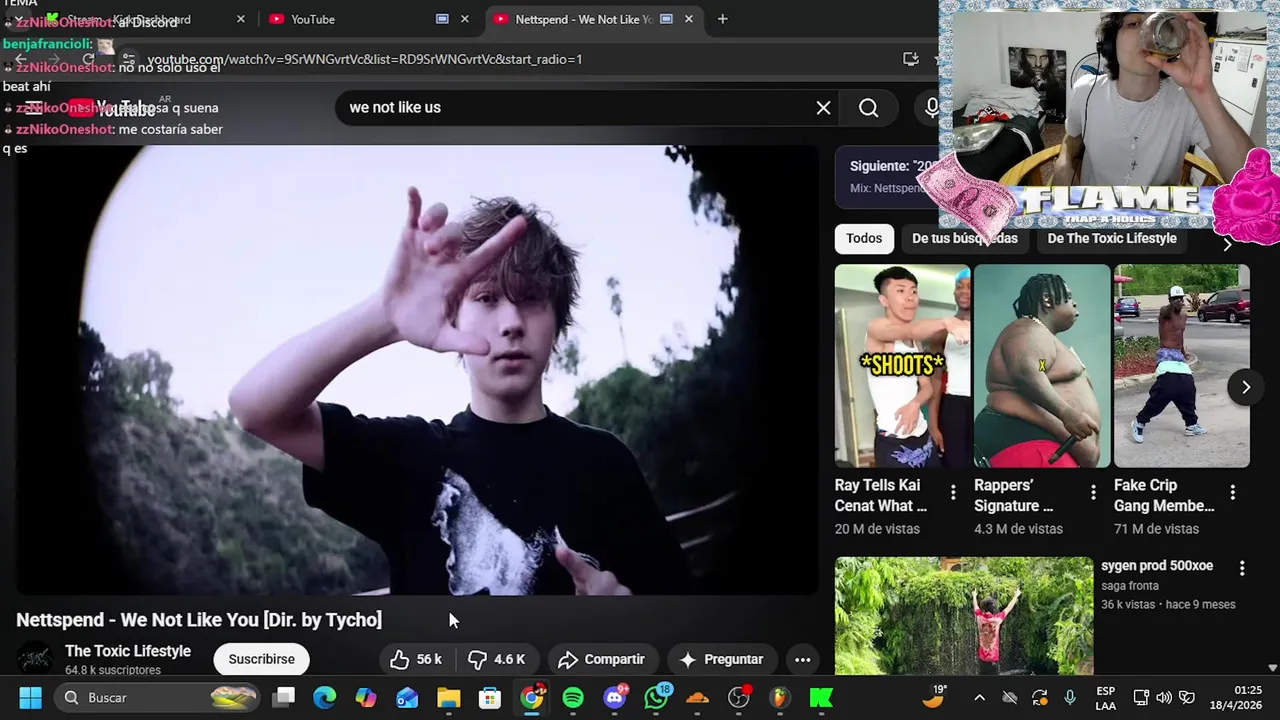Open Ray Tells Kai Cenat short thumbnail
1280x720 pixels.
click(902, 366)
